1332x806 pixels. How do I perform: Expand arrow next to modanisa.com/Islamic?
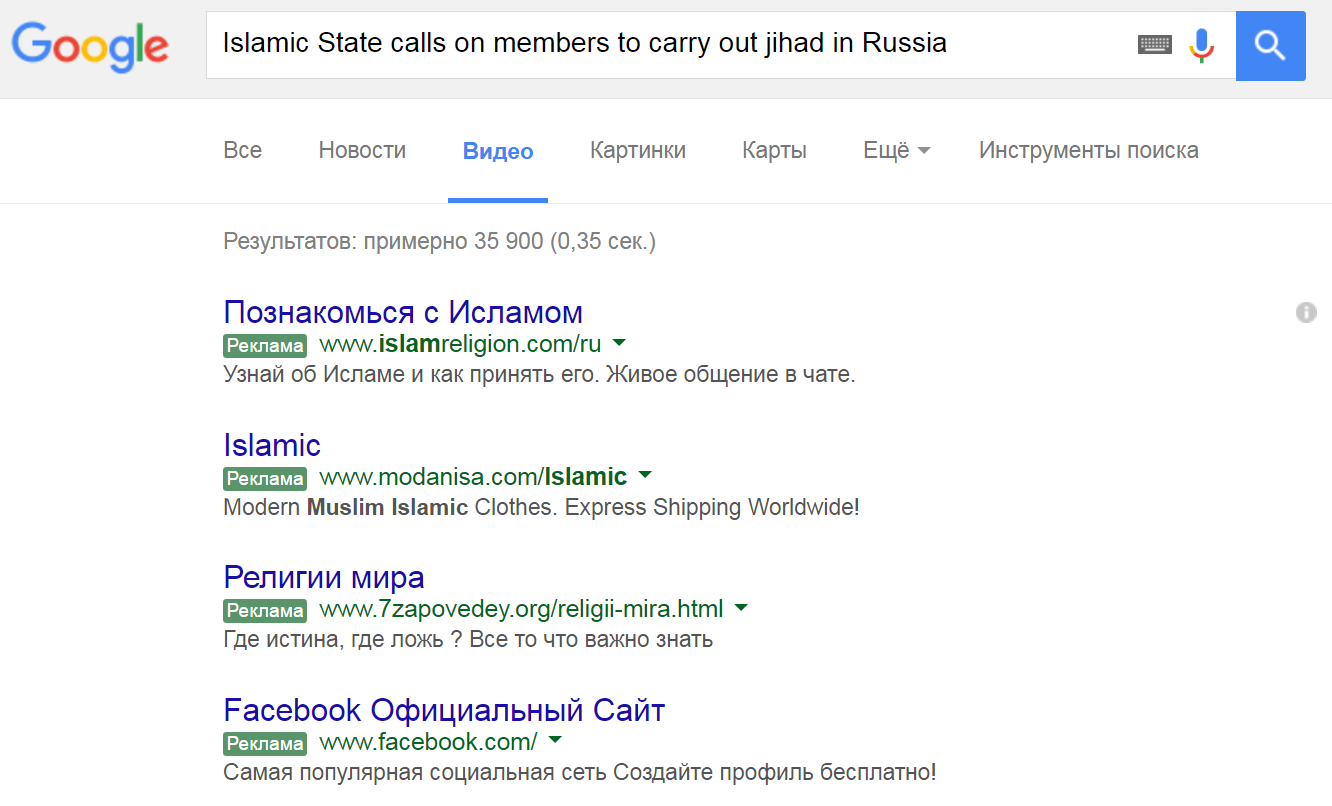click(x=645, y=475)
